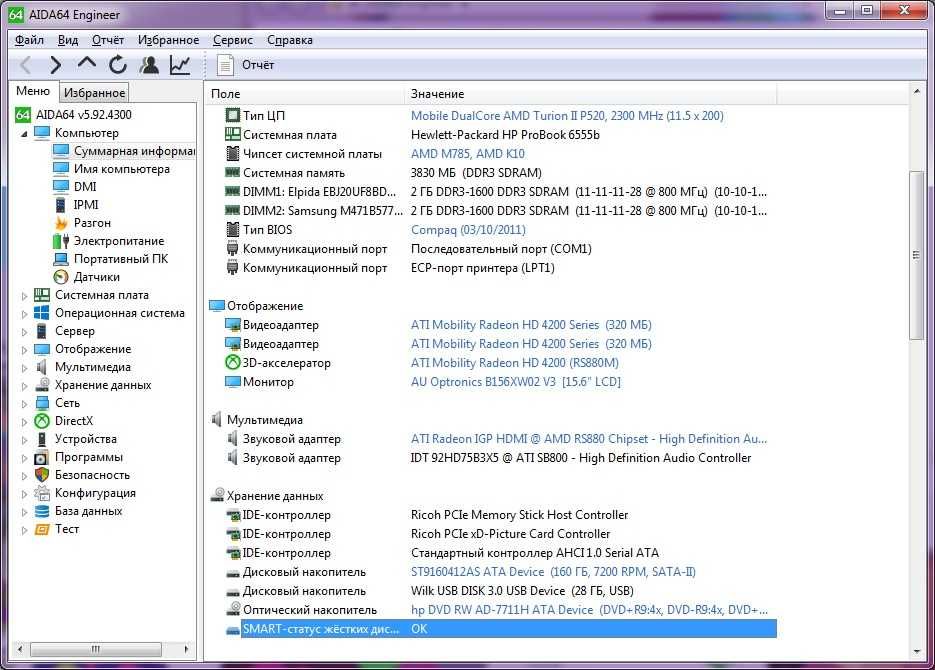Image resolution: width=935 pixels, height=670 pixels.
Task: Open the Справка menu
Action: (x=290, y=40)
